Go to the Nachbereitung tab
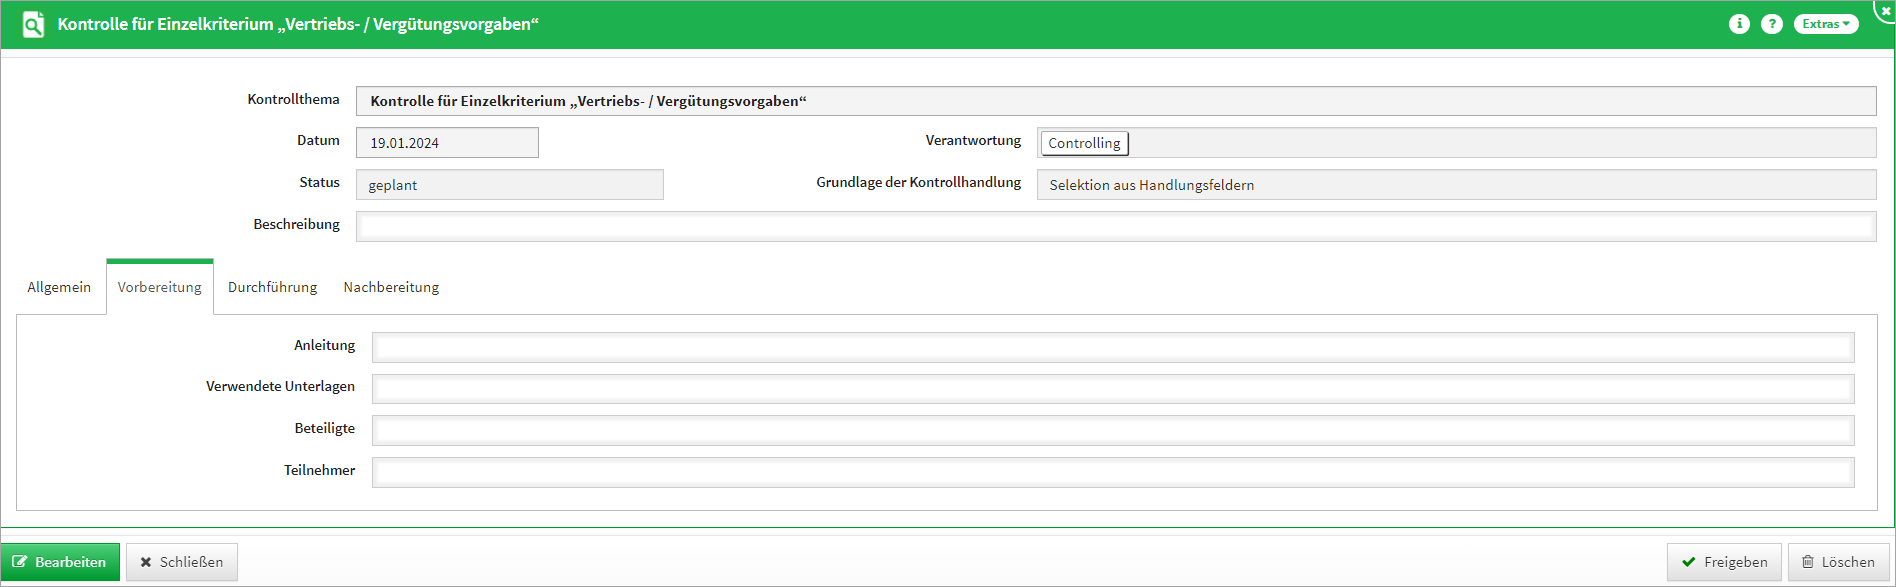Viewport: 1896px width, 587px height. coord(391,287)
